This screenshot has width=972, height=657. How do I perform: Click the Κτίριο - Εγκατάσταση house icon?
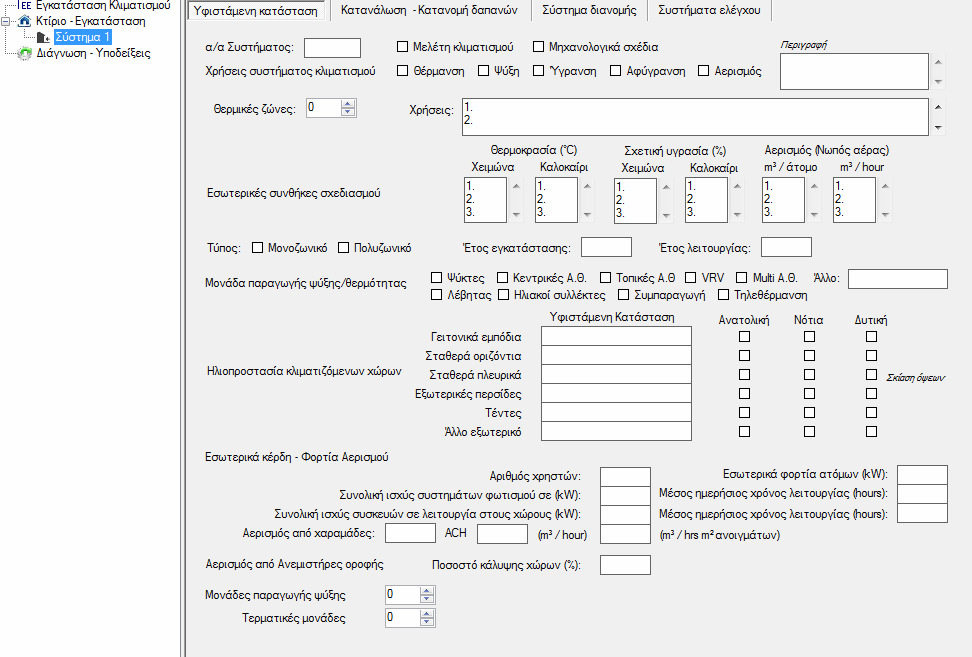tap(24, 21)
